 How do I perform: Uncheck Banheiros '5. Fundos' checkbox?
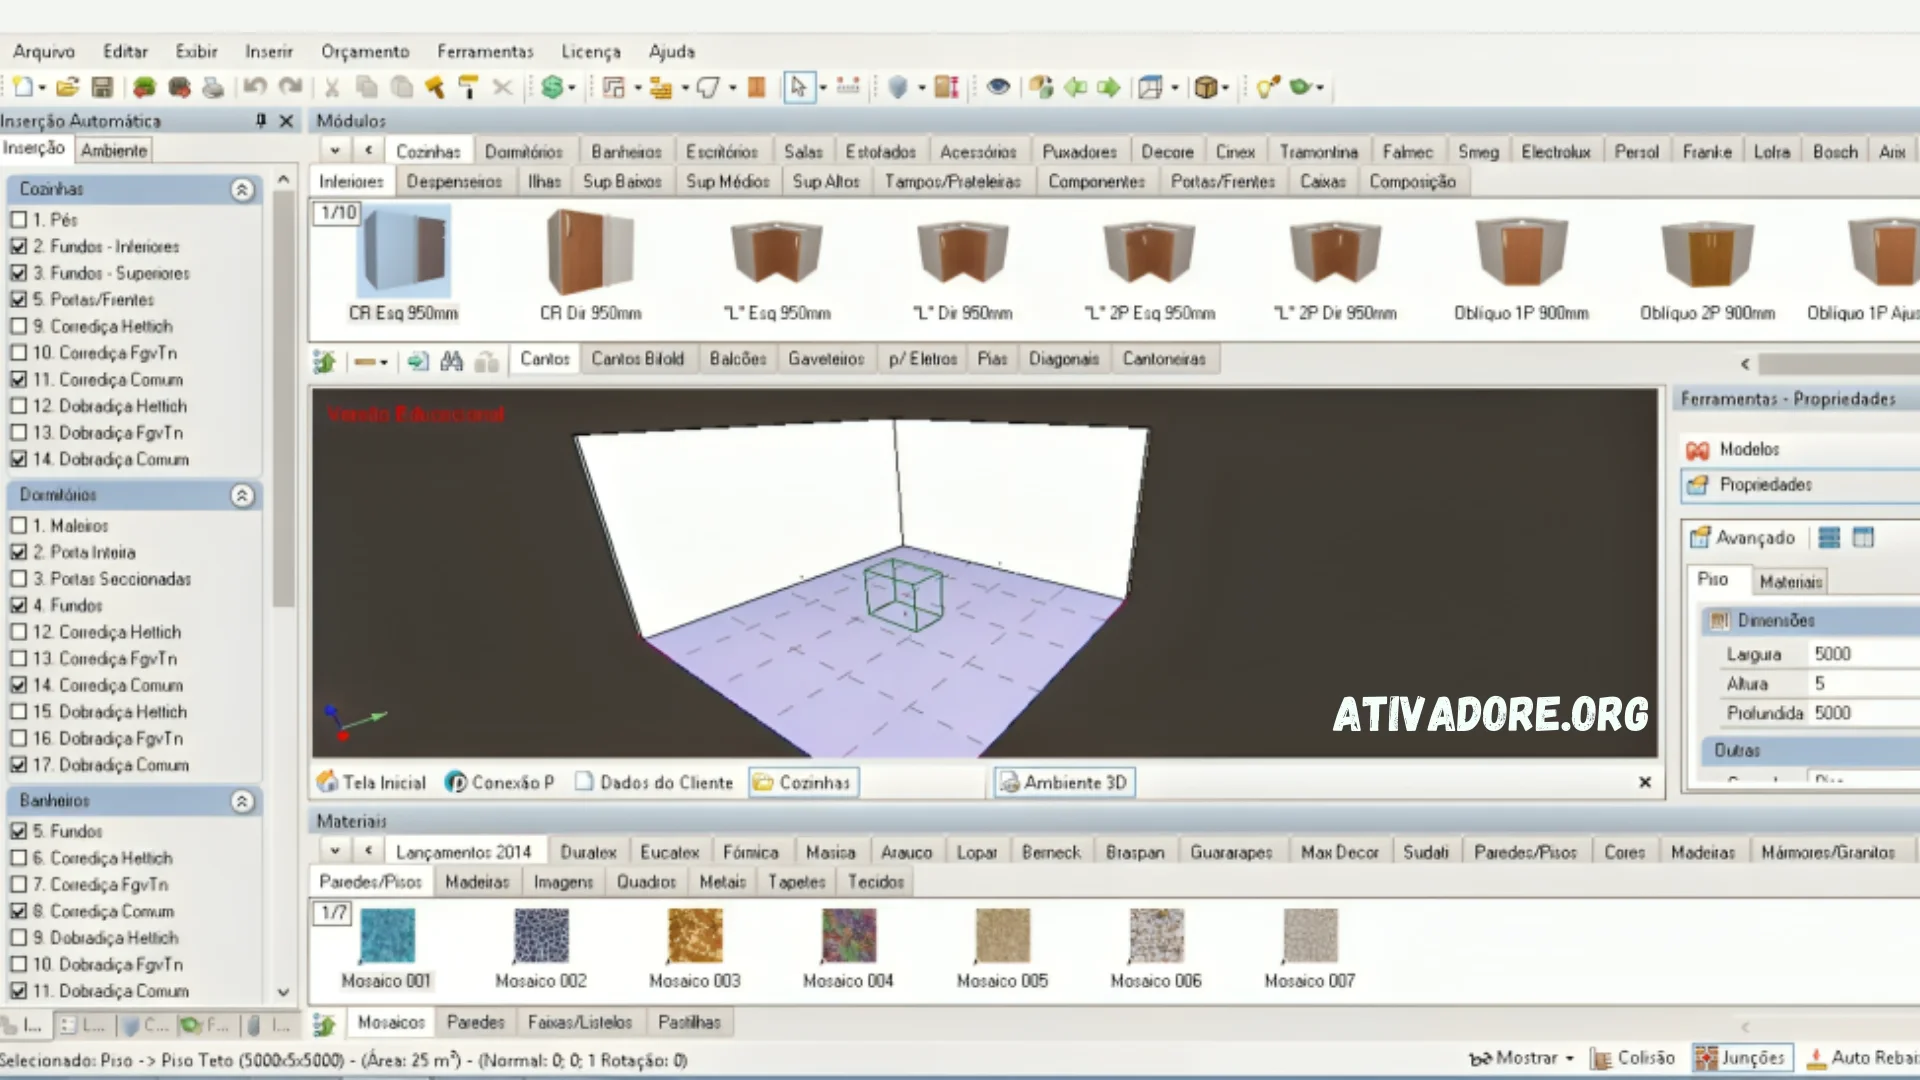pyautogui.click(x=18, y=831)
